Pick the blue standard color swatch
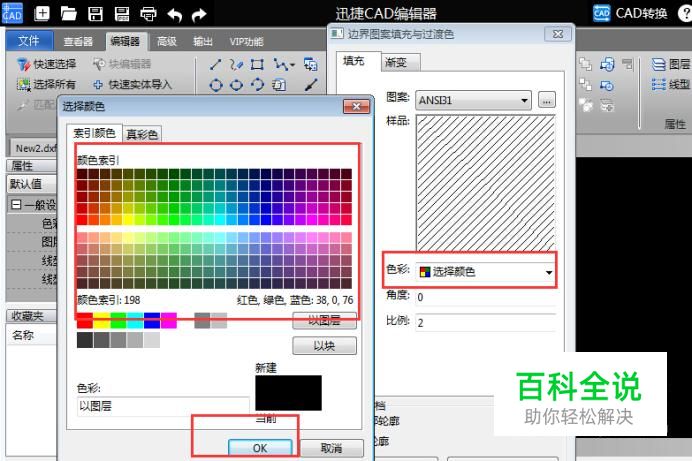The width and height of the screenshot is (692, 461). pyautogui.click(x=152, y=321)
